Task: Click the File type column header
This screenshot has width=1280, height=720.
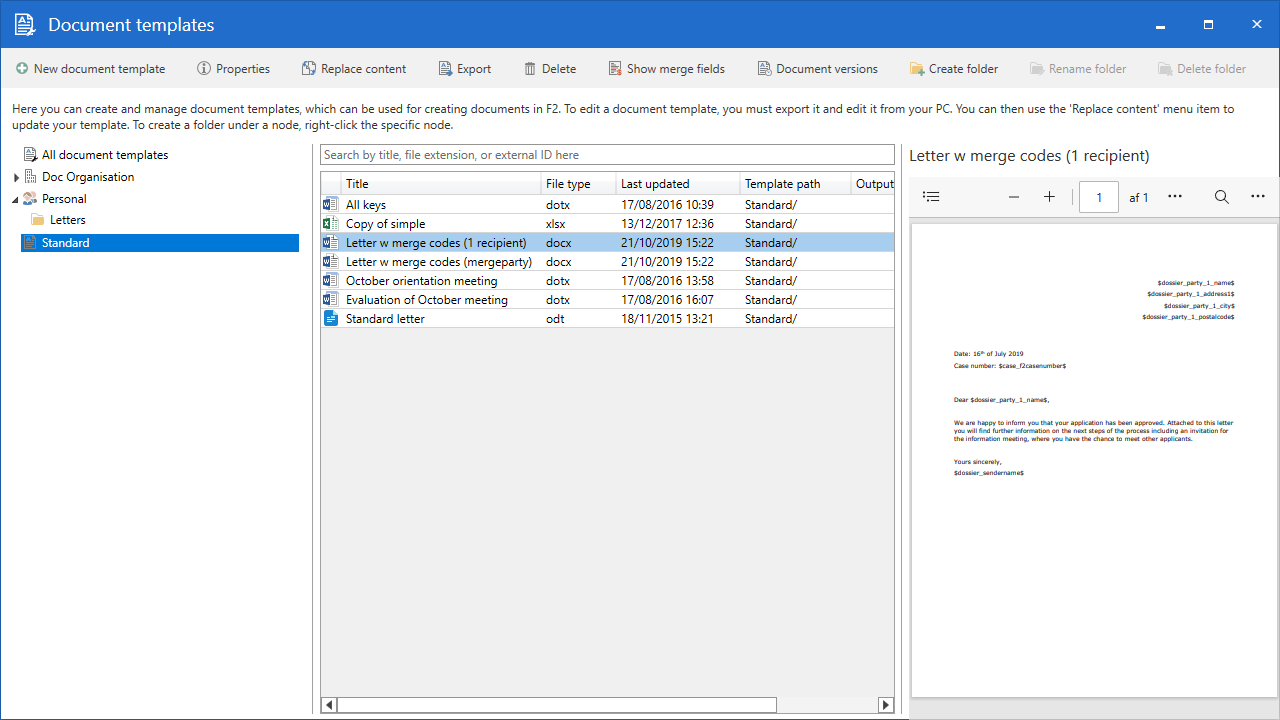Action: [x=568, y=184]
